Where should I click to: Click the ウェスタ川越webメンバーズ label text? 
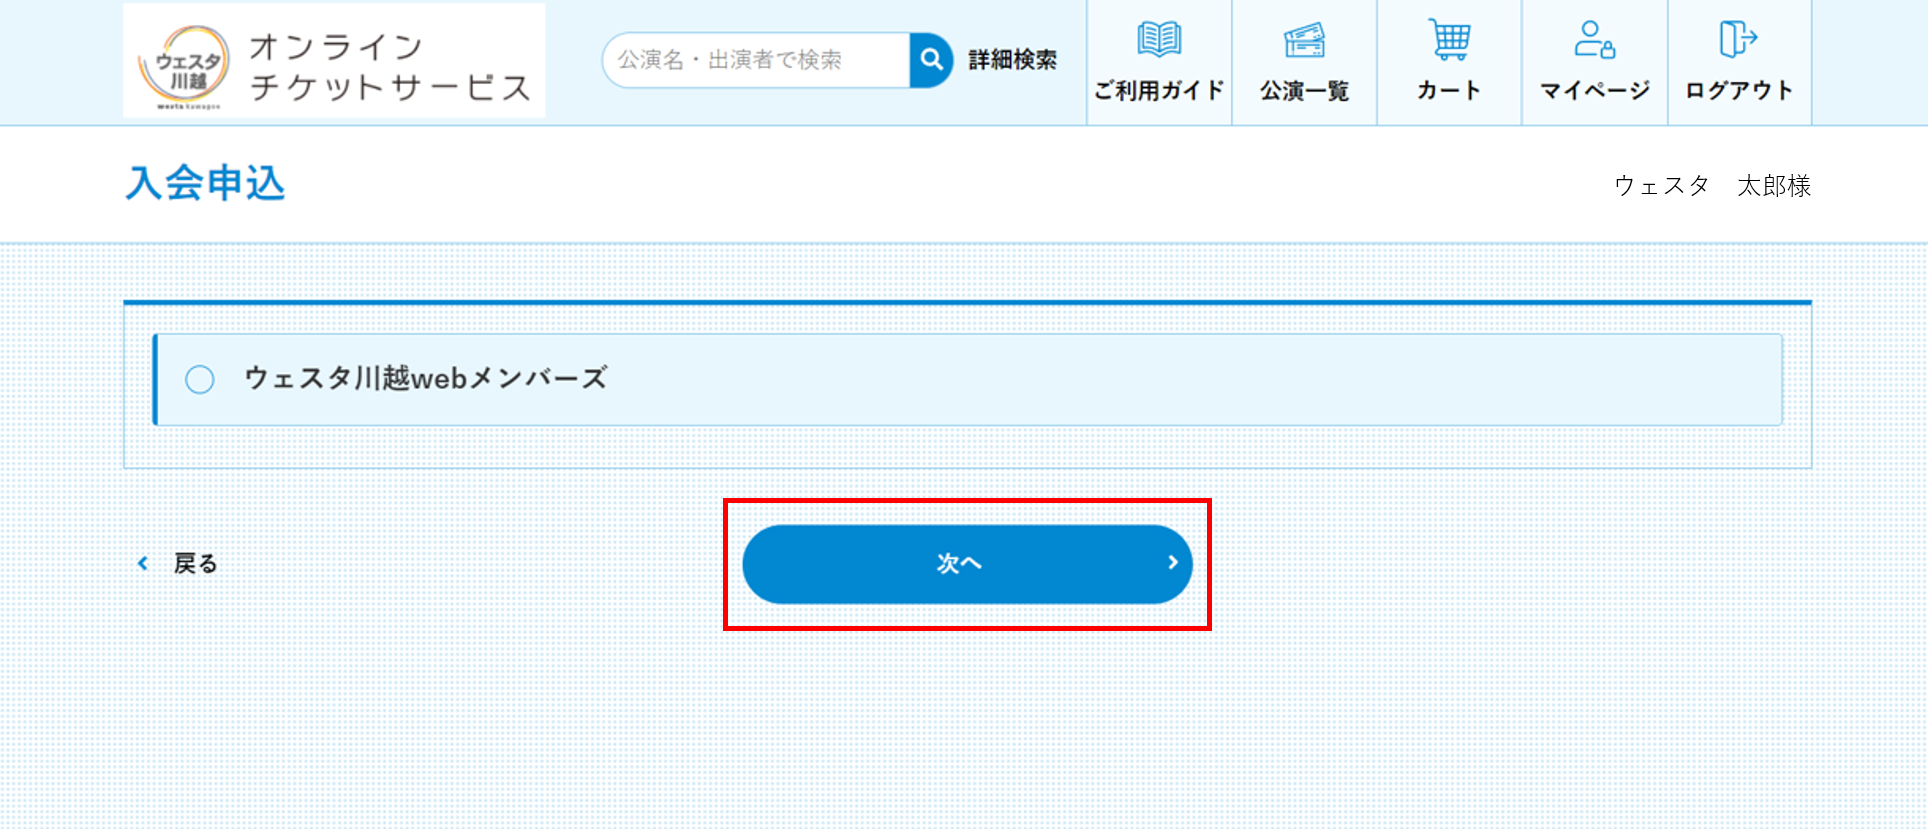coord(426,378)
